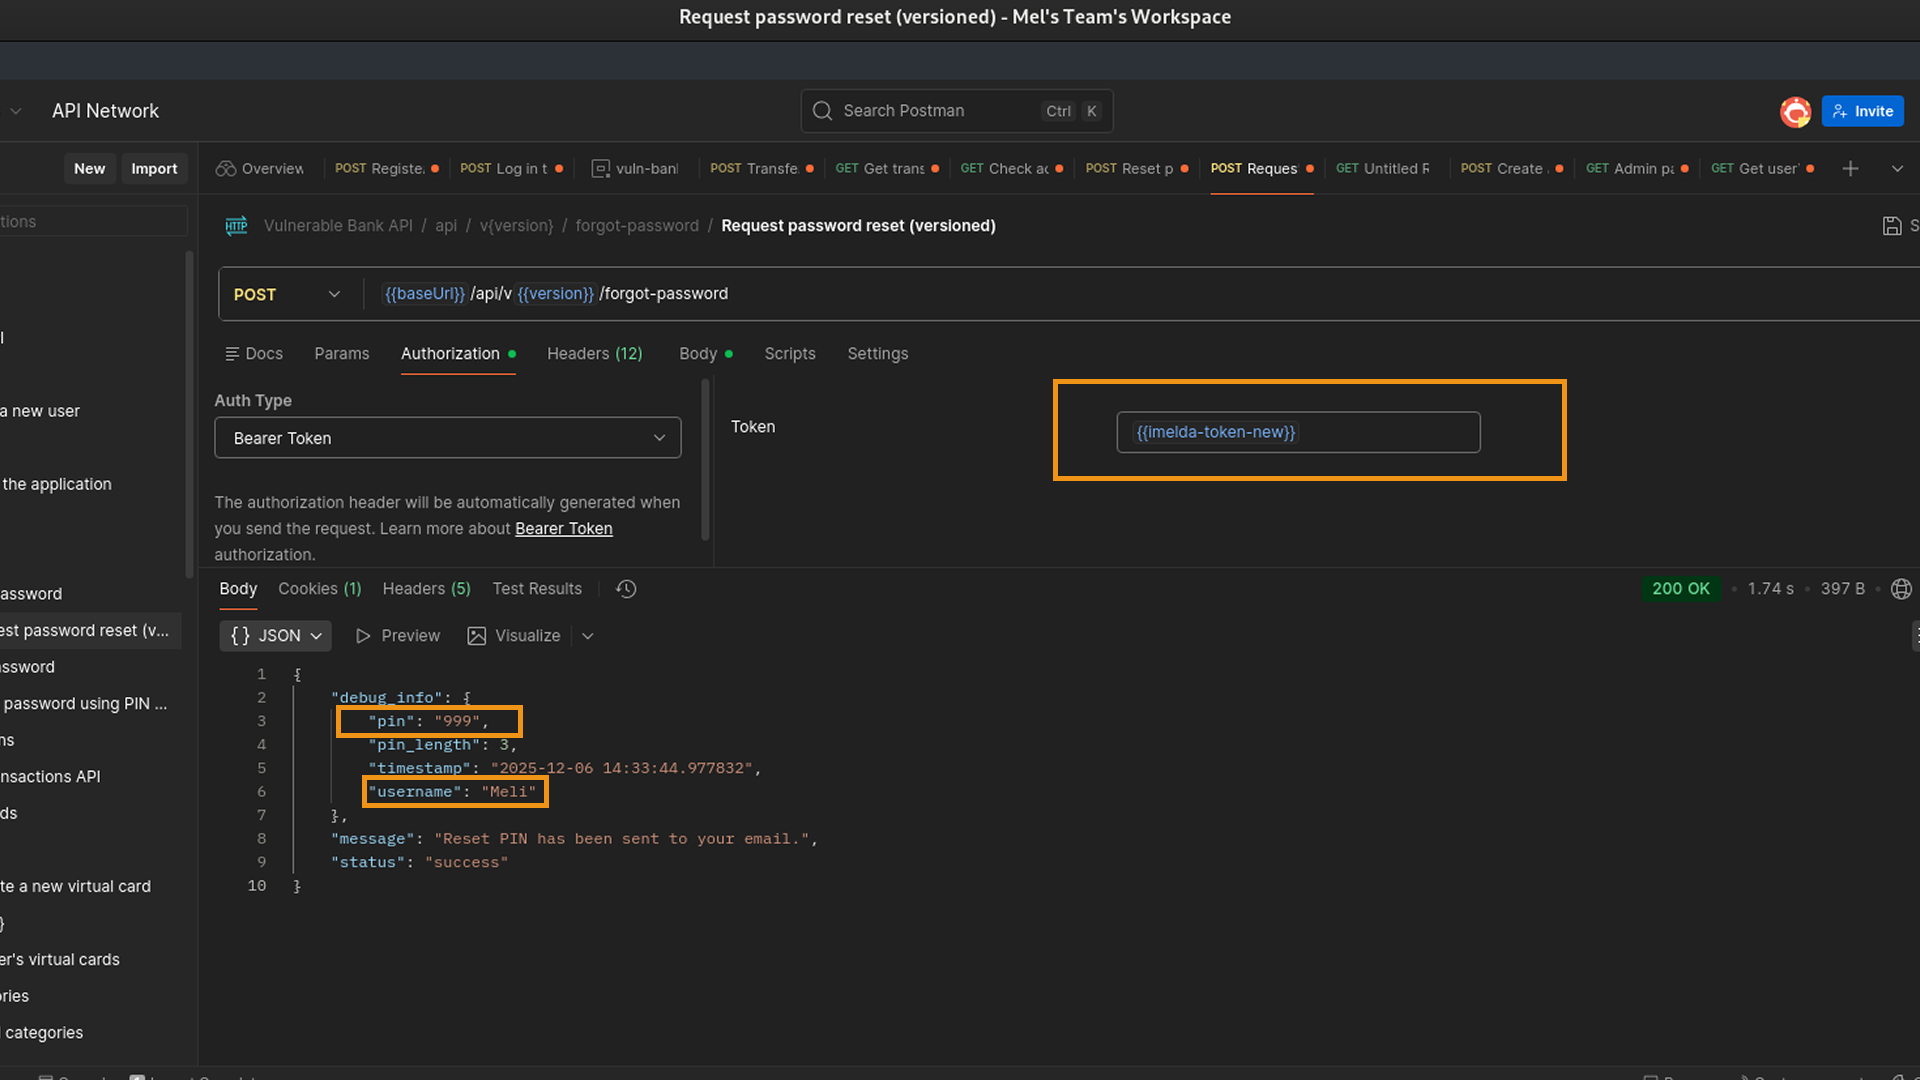The width and height of the screenshot is (1920, 1080).
Task: Switch to the Headers (12) request tab
Action: [x=594, y=354]
